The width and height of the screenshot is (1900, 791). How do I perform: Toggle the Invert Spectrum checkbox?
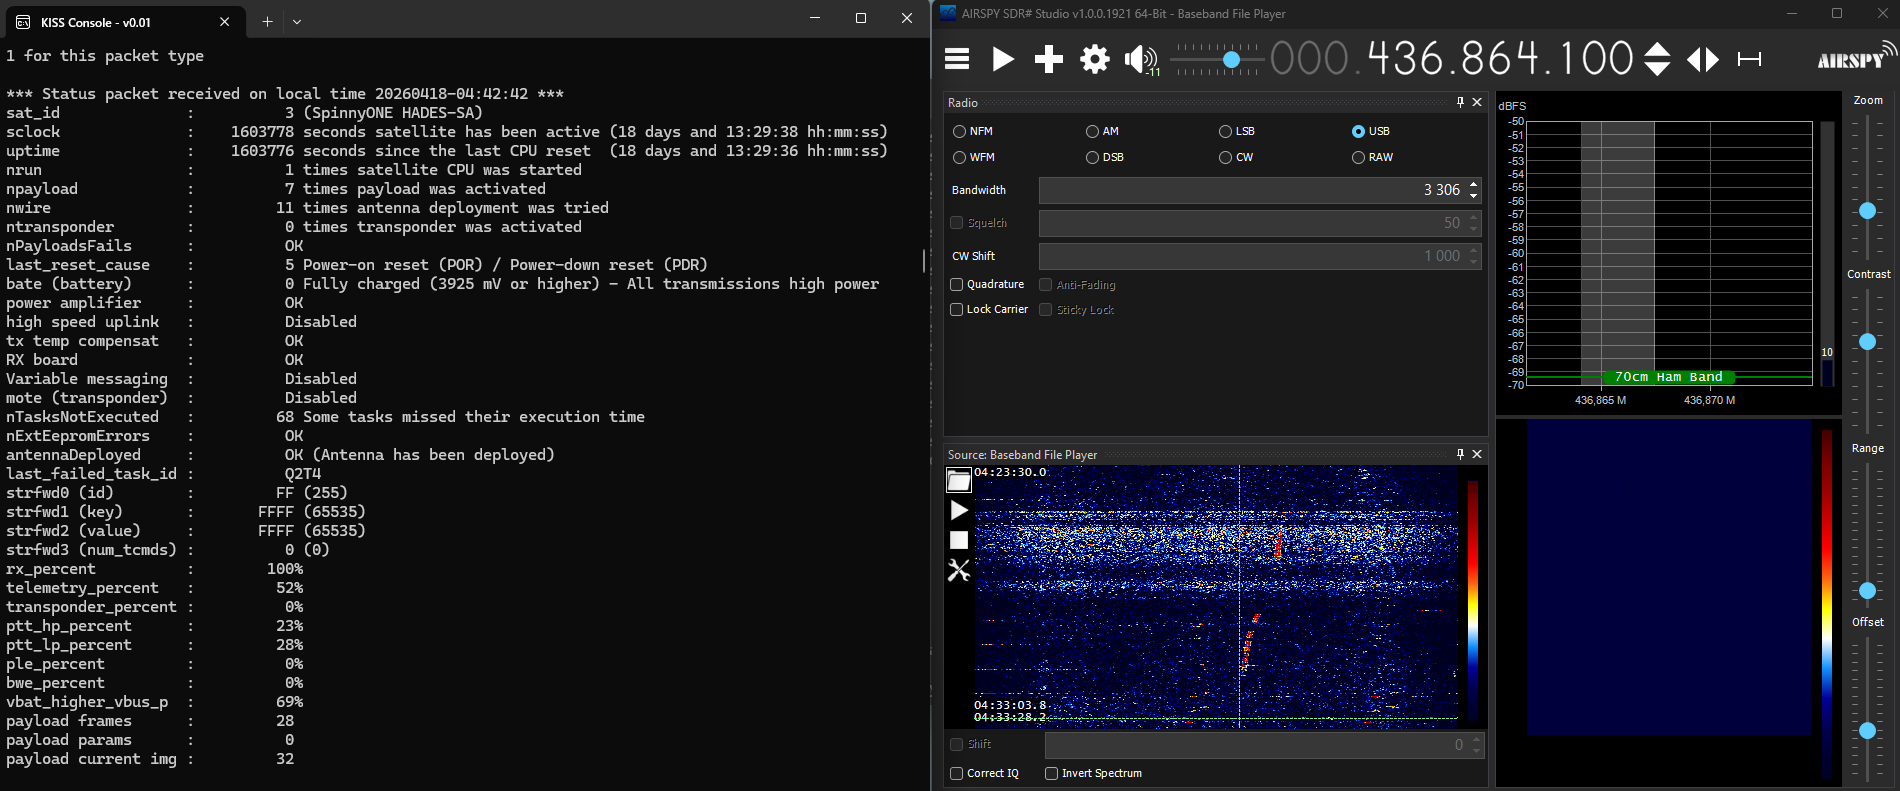[1052, 773]
